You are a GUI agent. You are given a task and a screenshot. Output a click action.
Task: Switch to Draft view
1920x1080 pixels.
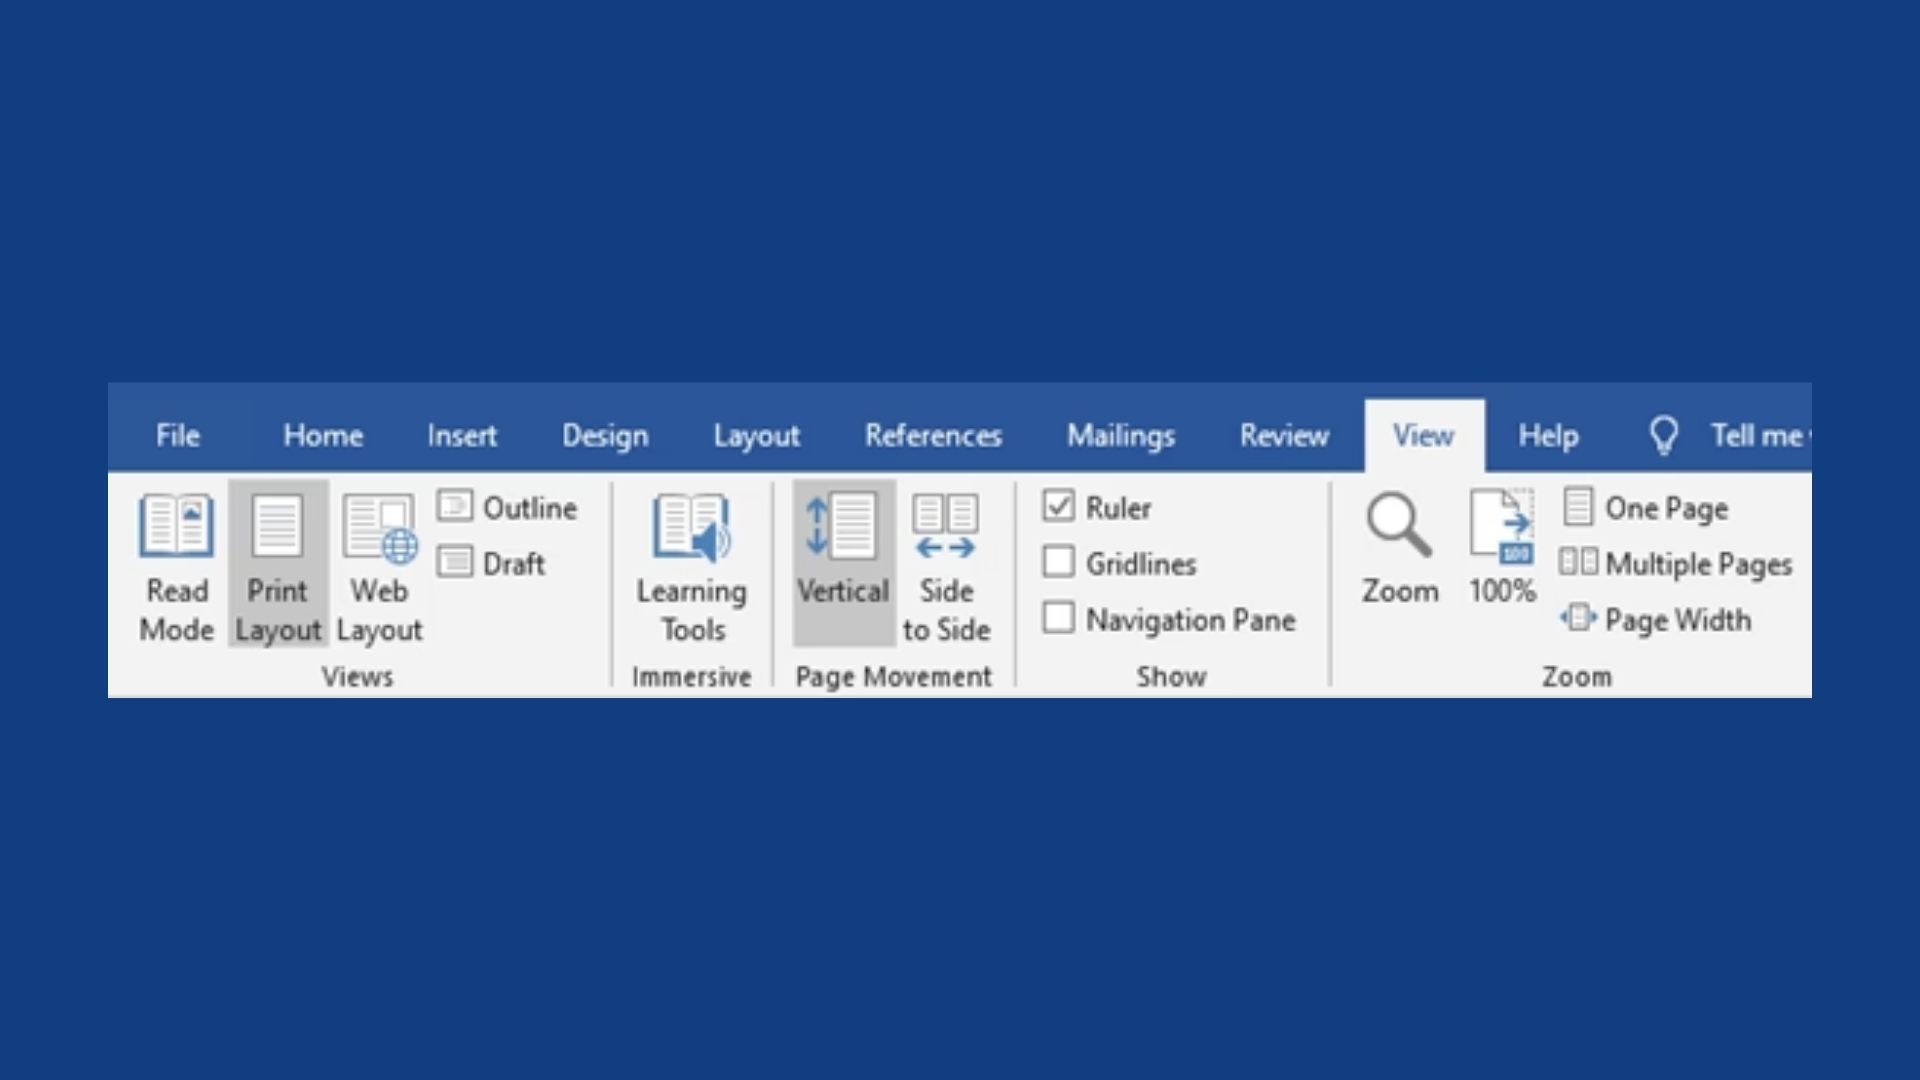[492, 563]
